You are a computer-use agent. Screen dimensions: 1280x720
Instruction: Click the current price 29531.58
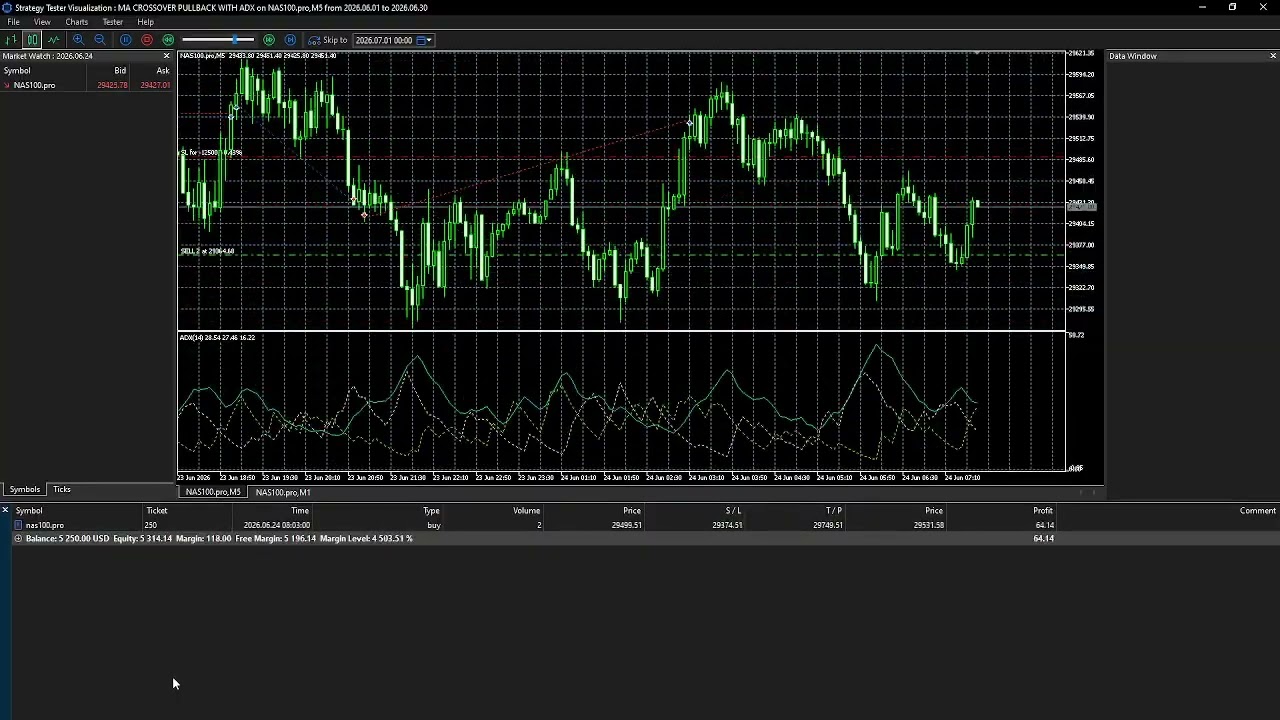[x=928, y=525]
